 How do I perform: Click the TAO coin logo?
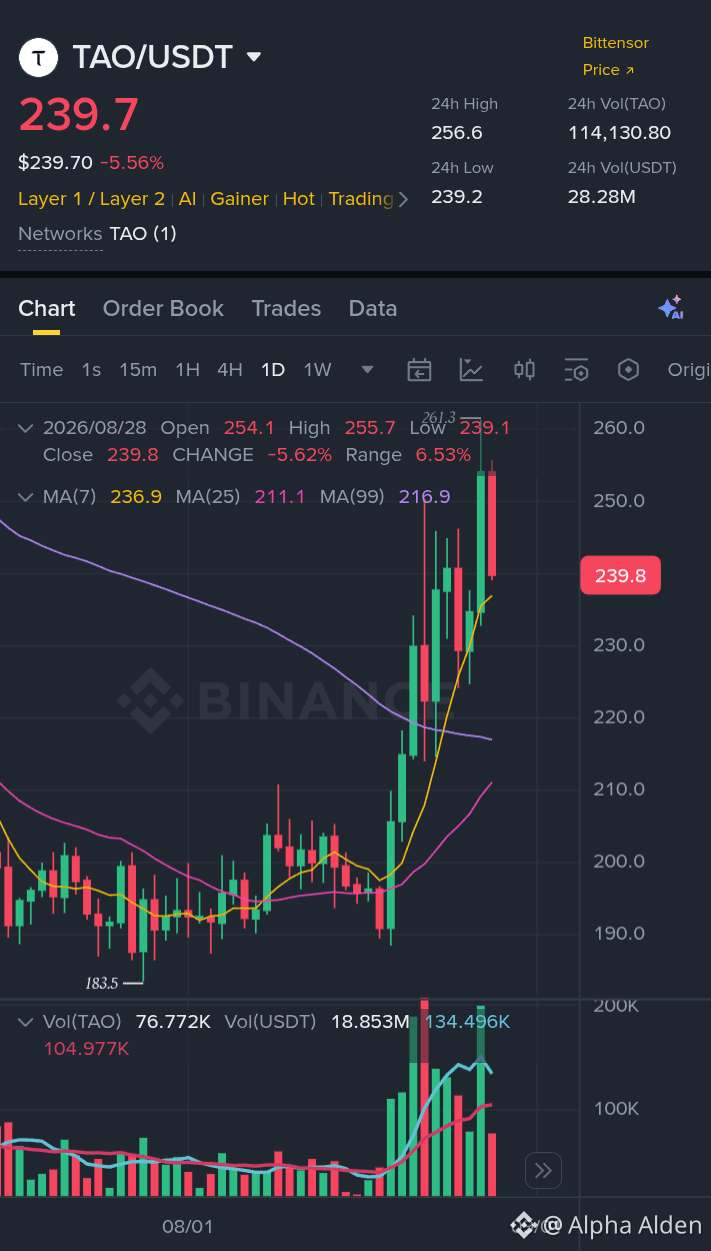[39, 58]
